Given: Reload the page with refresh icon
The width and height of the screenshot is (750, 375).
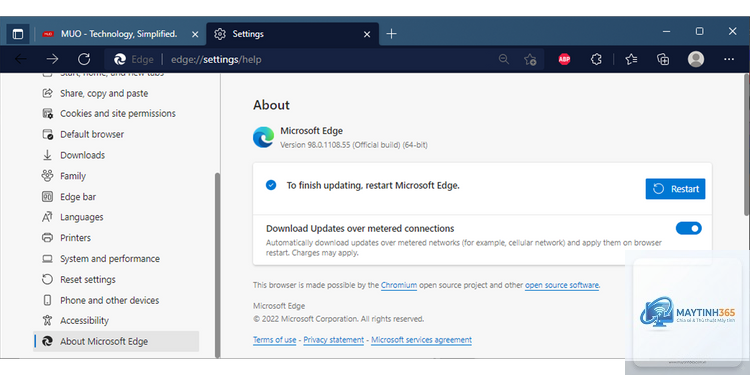Looking at the screenshot, I should coord(84,59).
